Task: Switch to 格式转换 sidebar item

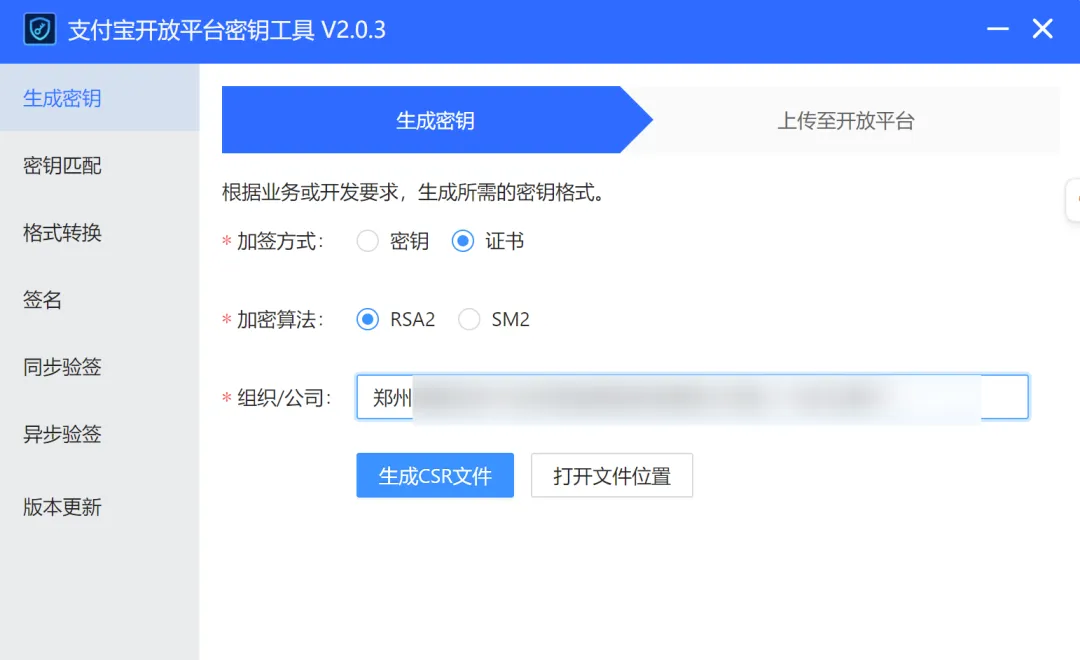Action: point(62,233)
